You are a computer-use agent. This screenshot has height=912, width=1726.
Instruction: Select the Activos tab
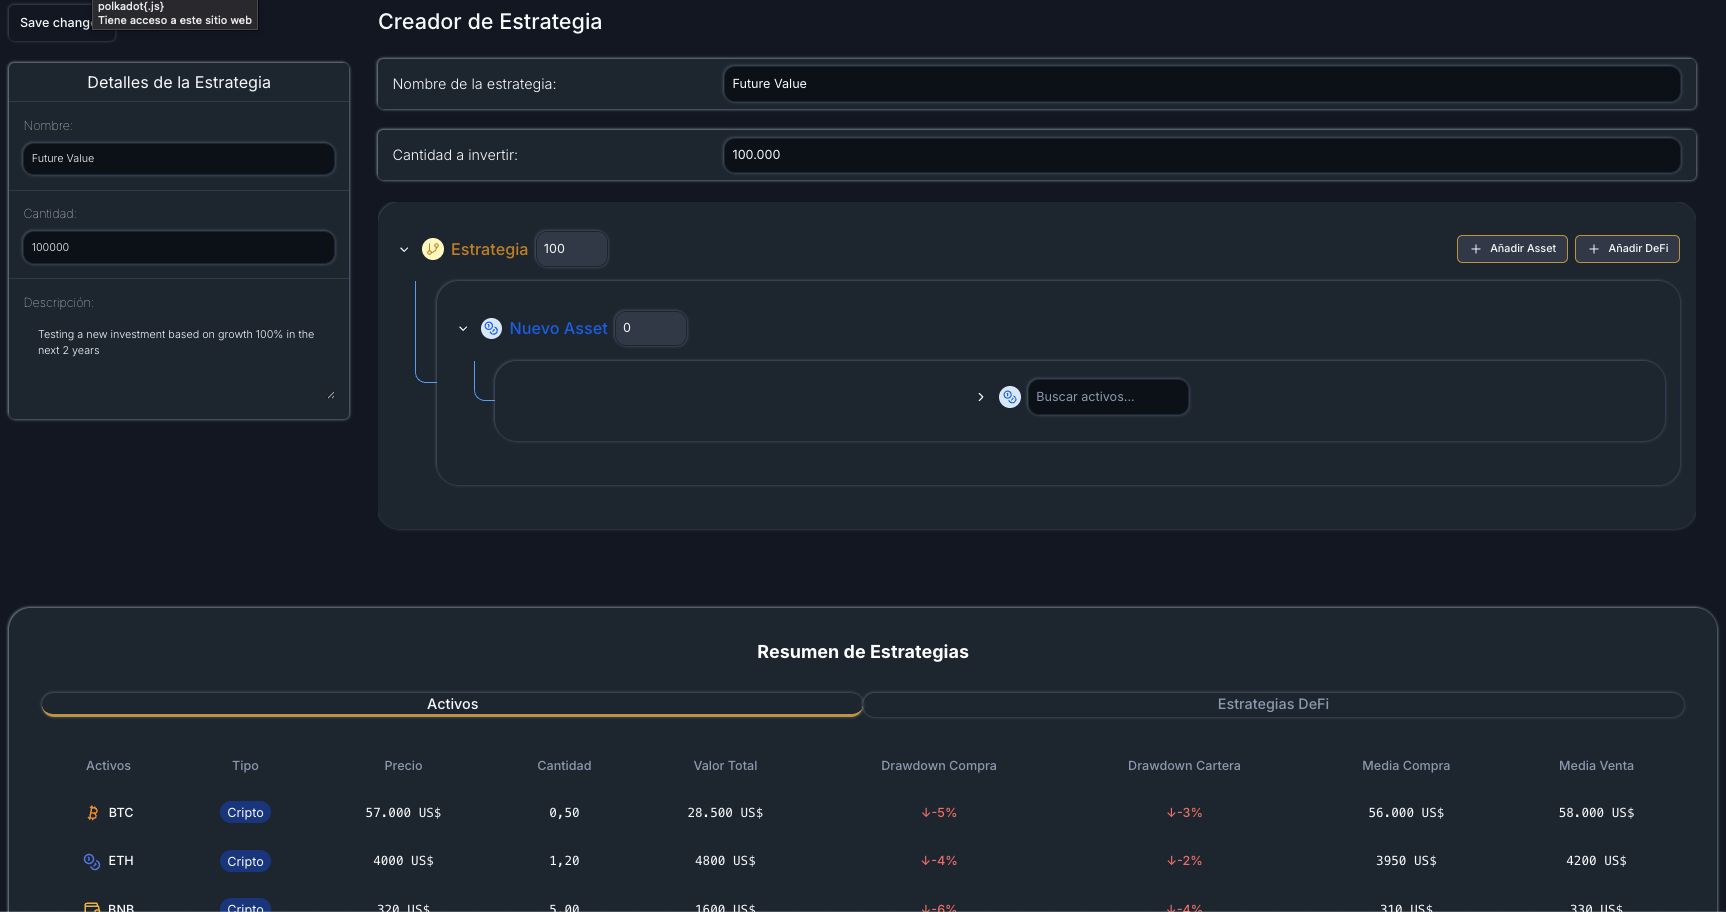click(452, 704)
